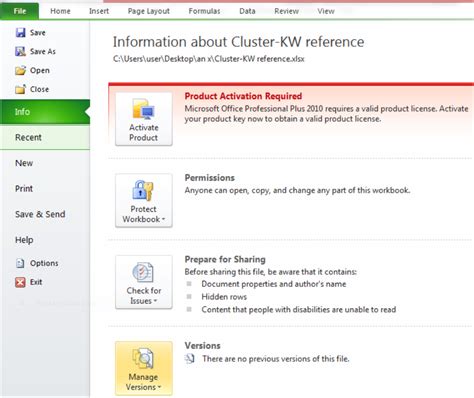Screen dimensions: 474x398
Task: Open the Recent section
Action: pyautogui.click(x=45, y=137)
